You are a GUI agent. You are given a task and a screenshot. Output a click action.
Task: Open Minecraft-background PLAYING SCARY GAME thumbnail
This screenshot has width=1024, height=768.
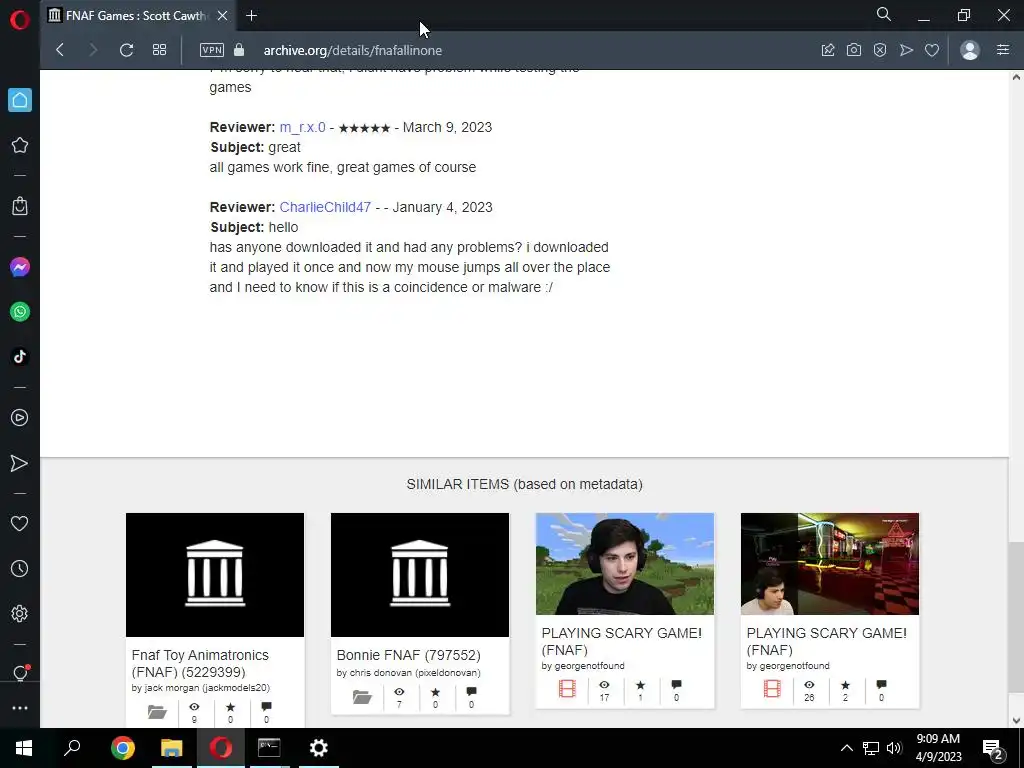pyautogui.click(x=625, y=564)
